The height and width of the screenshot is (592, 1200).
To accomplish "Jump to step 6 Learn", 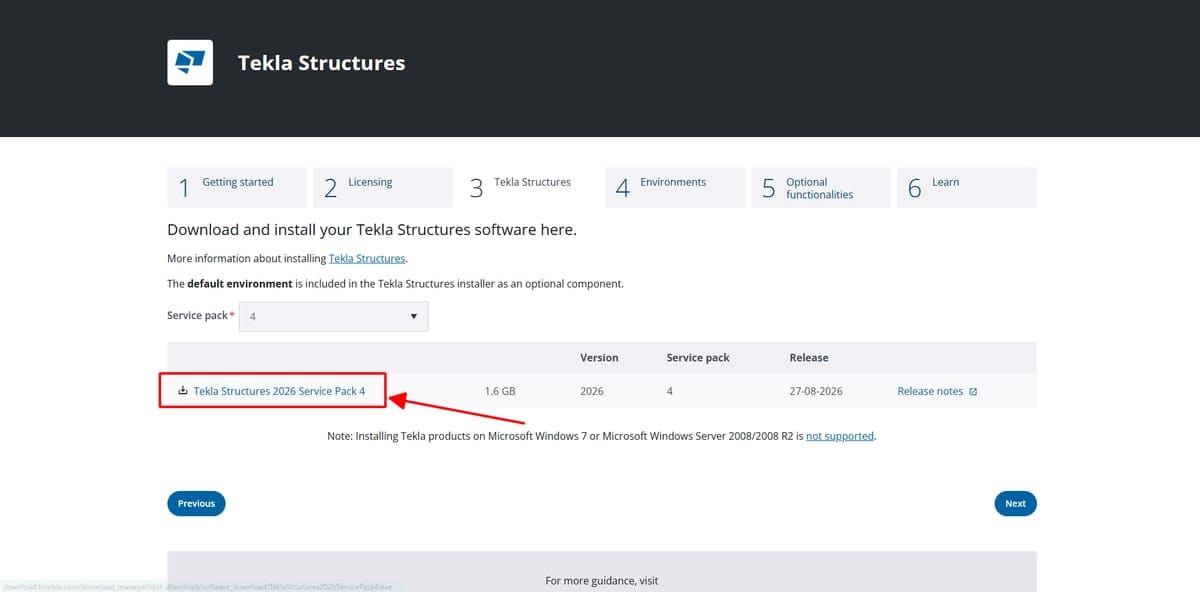I will coord(967,187).
